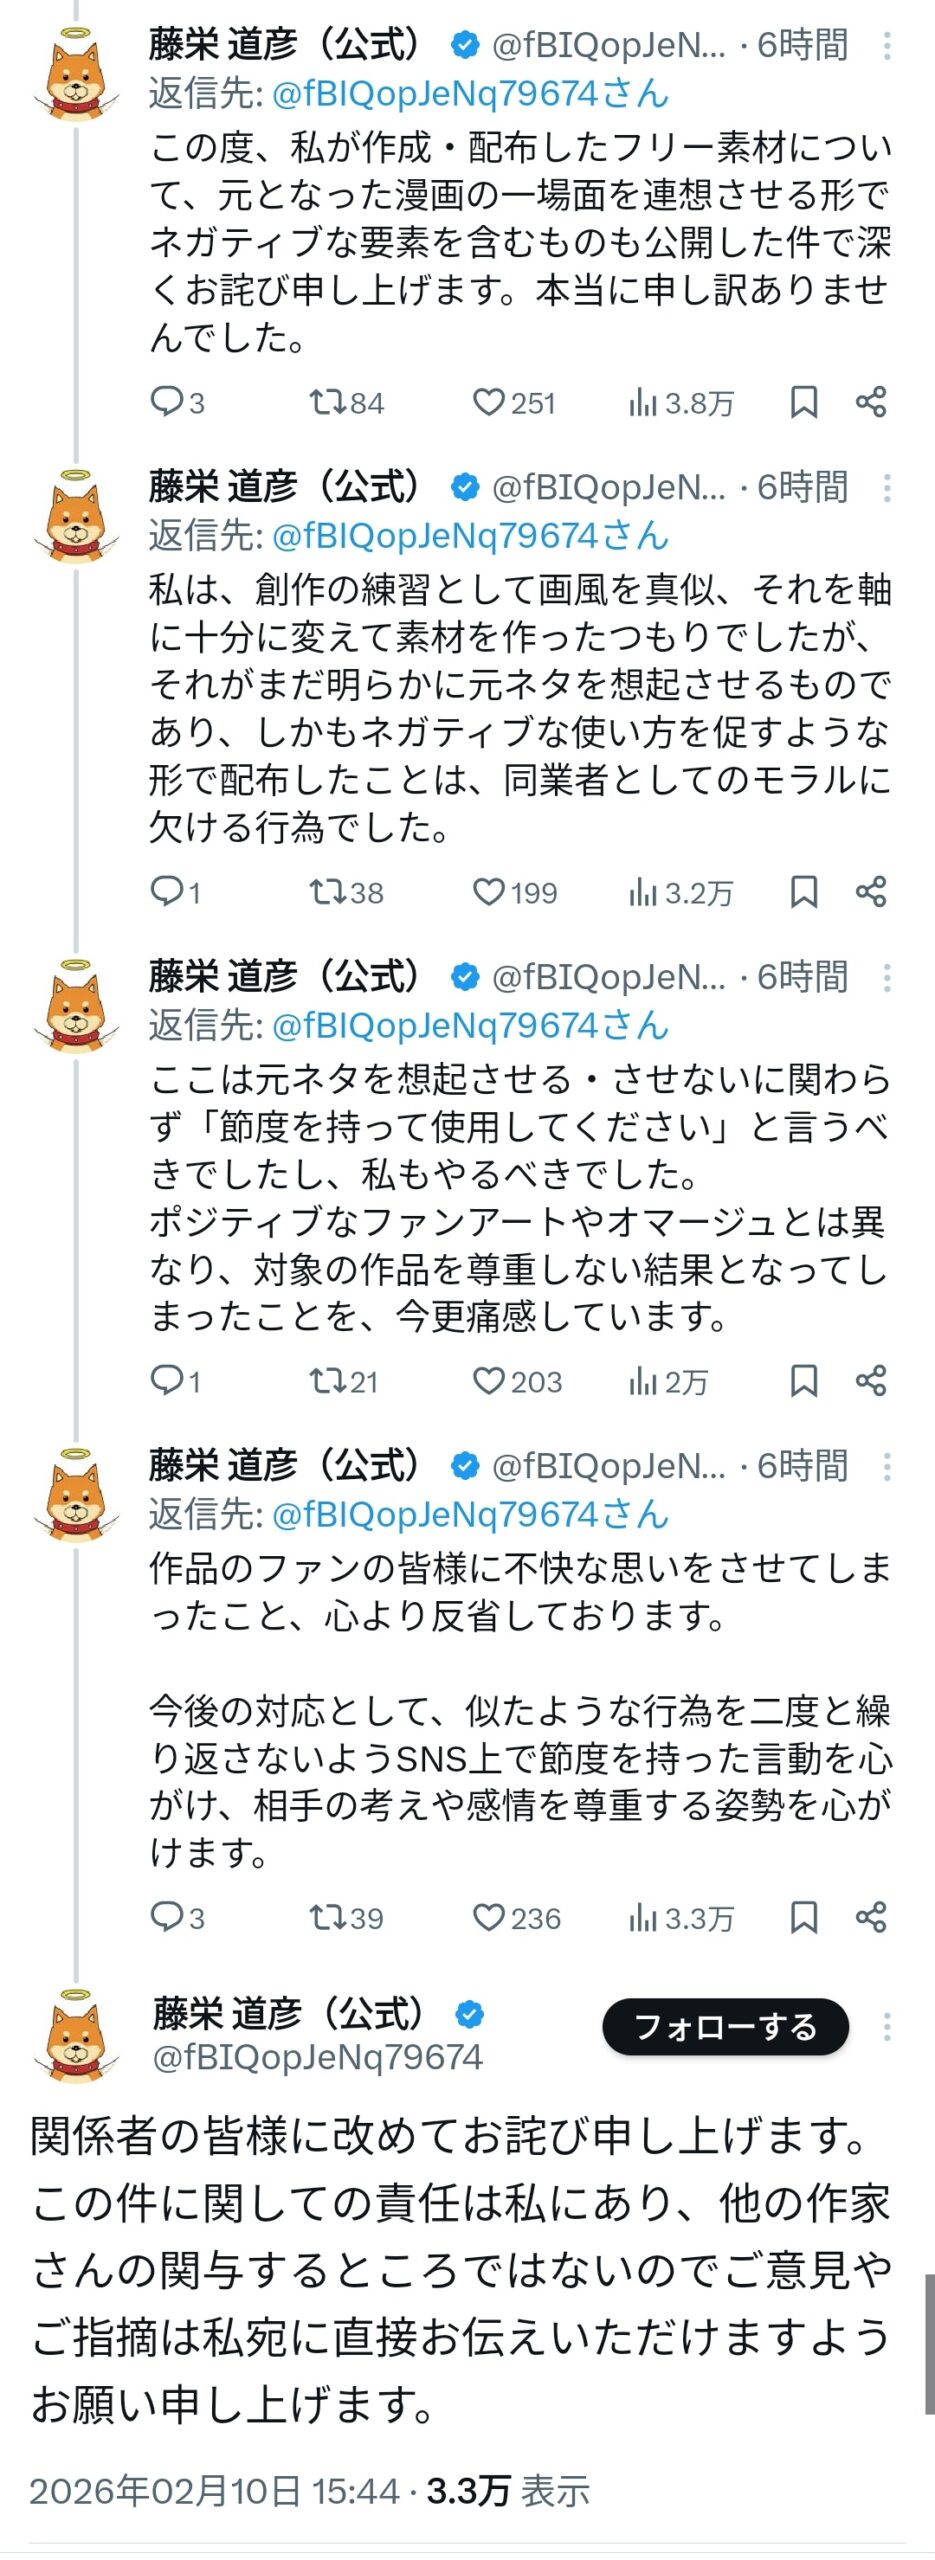Open more options on the first tweet

coord(887,46)
